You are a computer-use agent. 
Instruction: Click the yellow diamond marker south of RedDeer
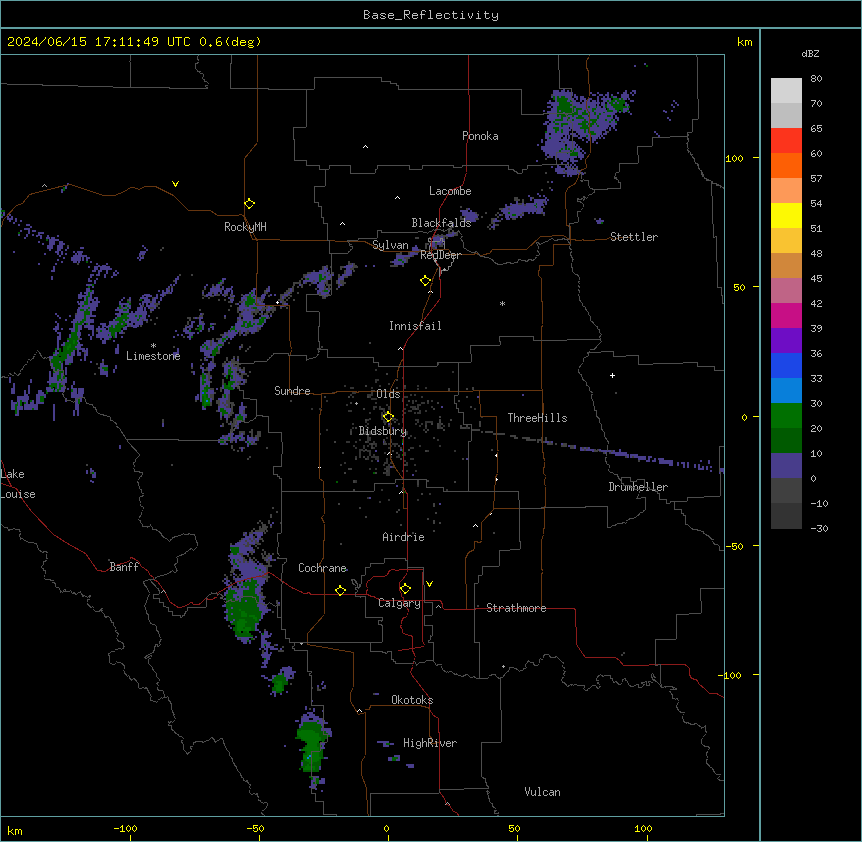tap(425, 281)
